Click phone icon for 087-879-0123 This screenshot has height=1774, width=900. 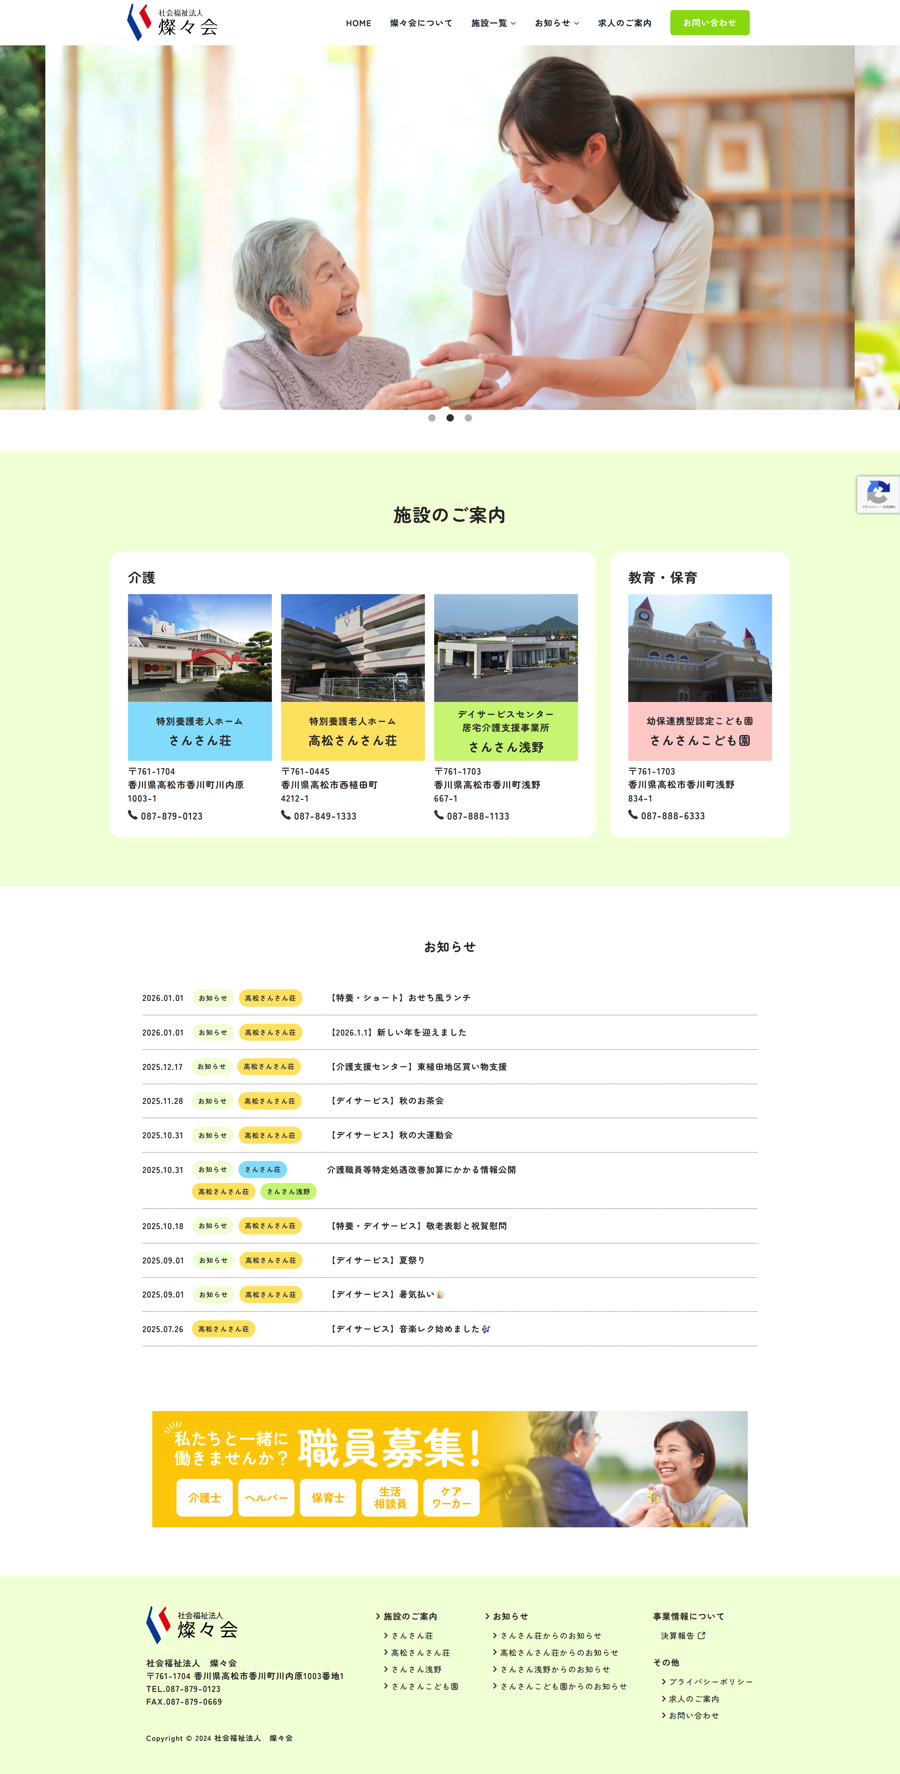tap(132, 815)
